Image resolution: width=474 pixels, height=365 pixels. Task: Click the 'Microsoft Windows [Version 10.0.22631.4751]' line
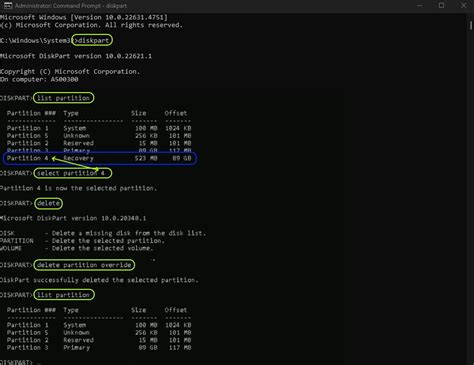(x=84, y=17)
